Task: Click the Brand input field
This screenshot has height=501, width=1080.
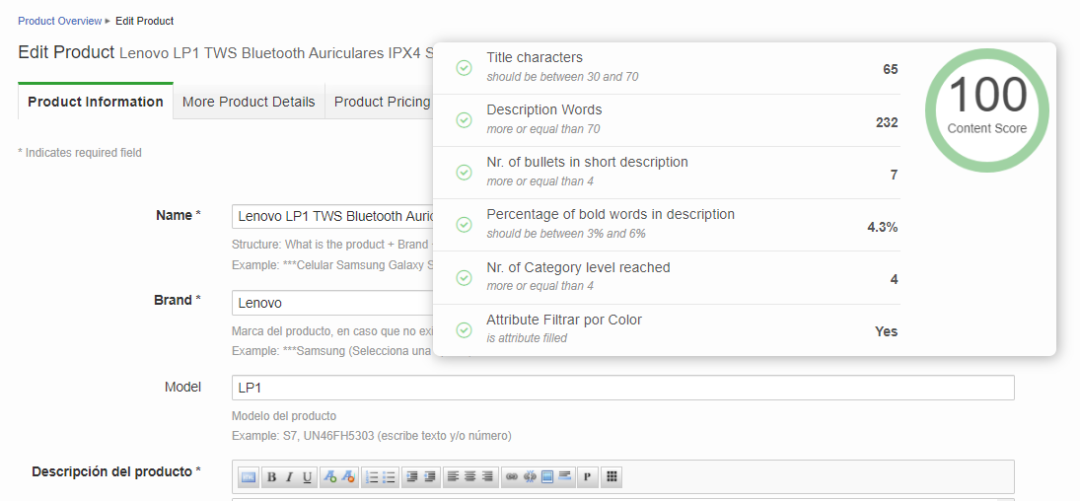Action: 331,303
